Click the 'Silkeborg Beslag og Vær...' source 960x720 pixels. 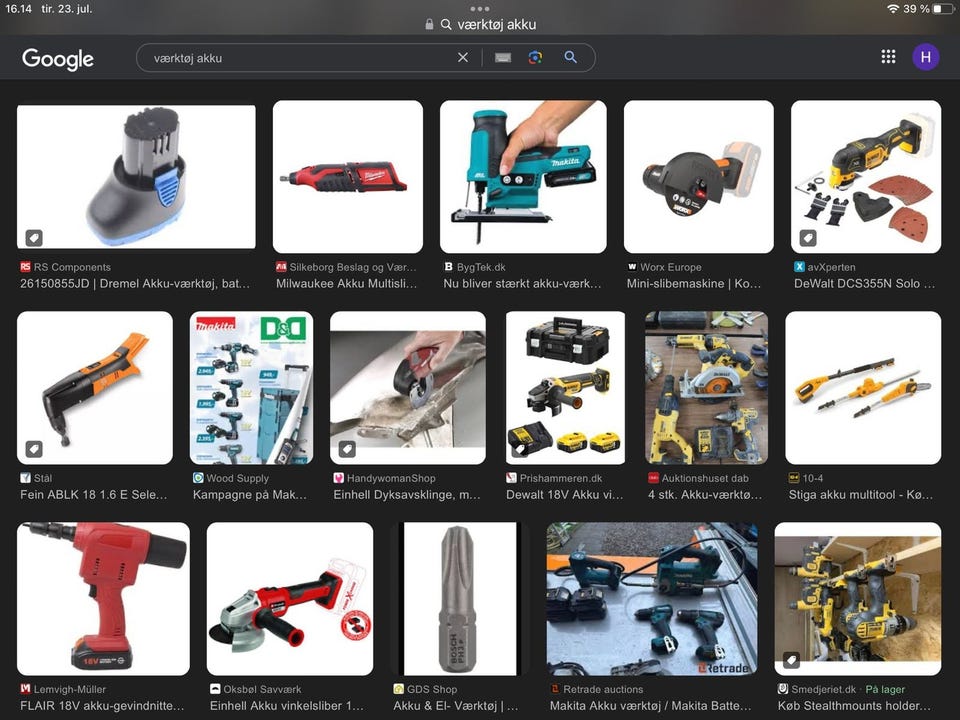(353, 267)
